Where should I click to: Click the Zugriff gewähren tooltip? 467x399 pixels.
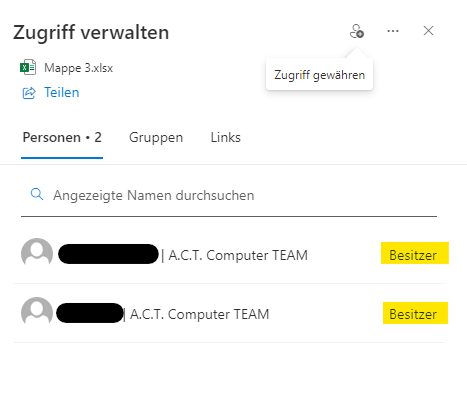319,75
